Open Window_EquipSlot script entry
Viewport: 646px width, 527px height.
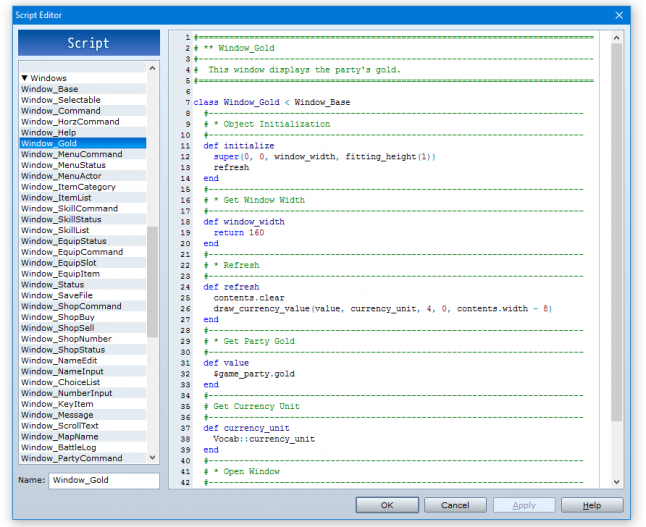60,263
